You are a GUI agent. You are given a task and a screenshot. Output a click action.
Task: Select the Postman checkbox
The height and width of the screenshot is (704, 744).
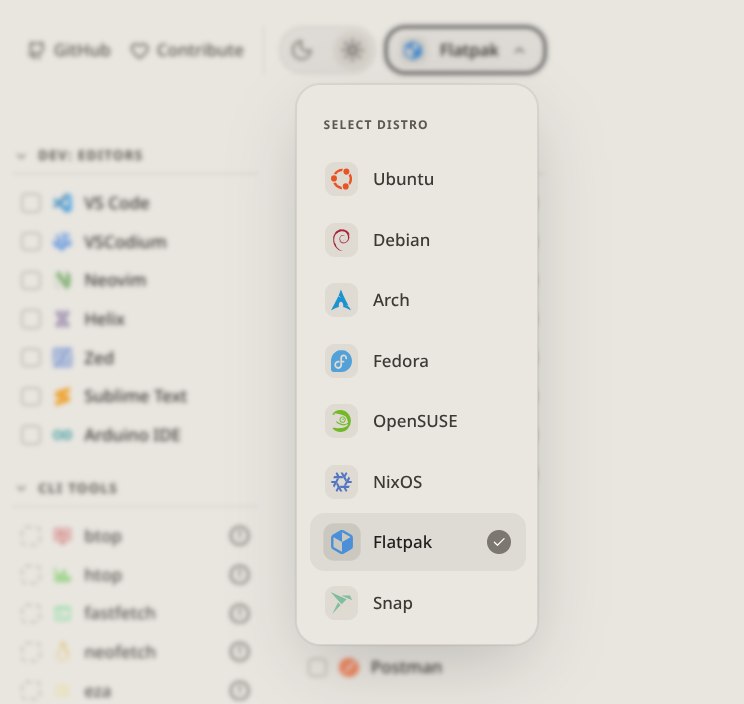pos(317,667)
